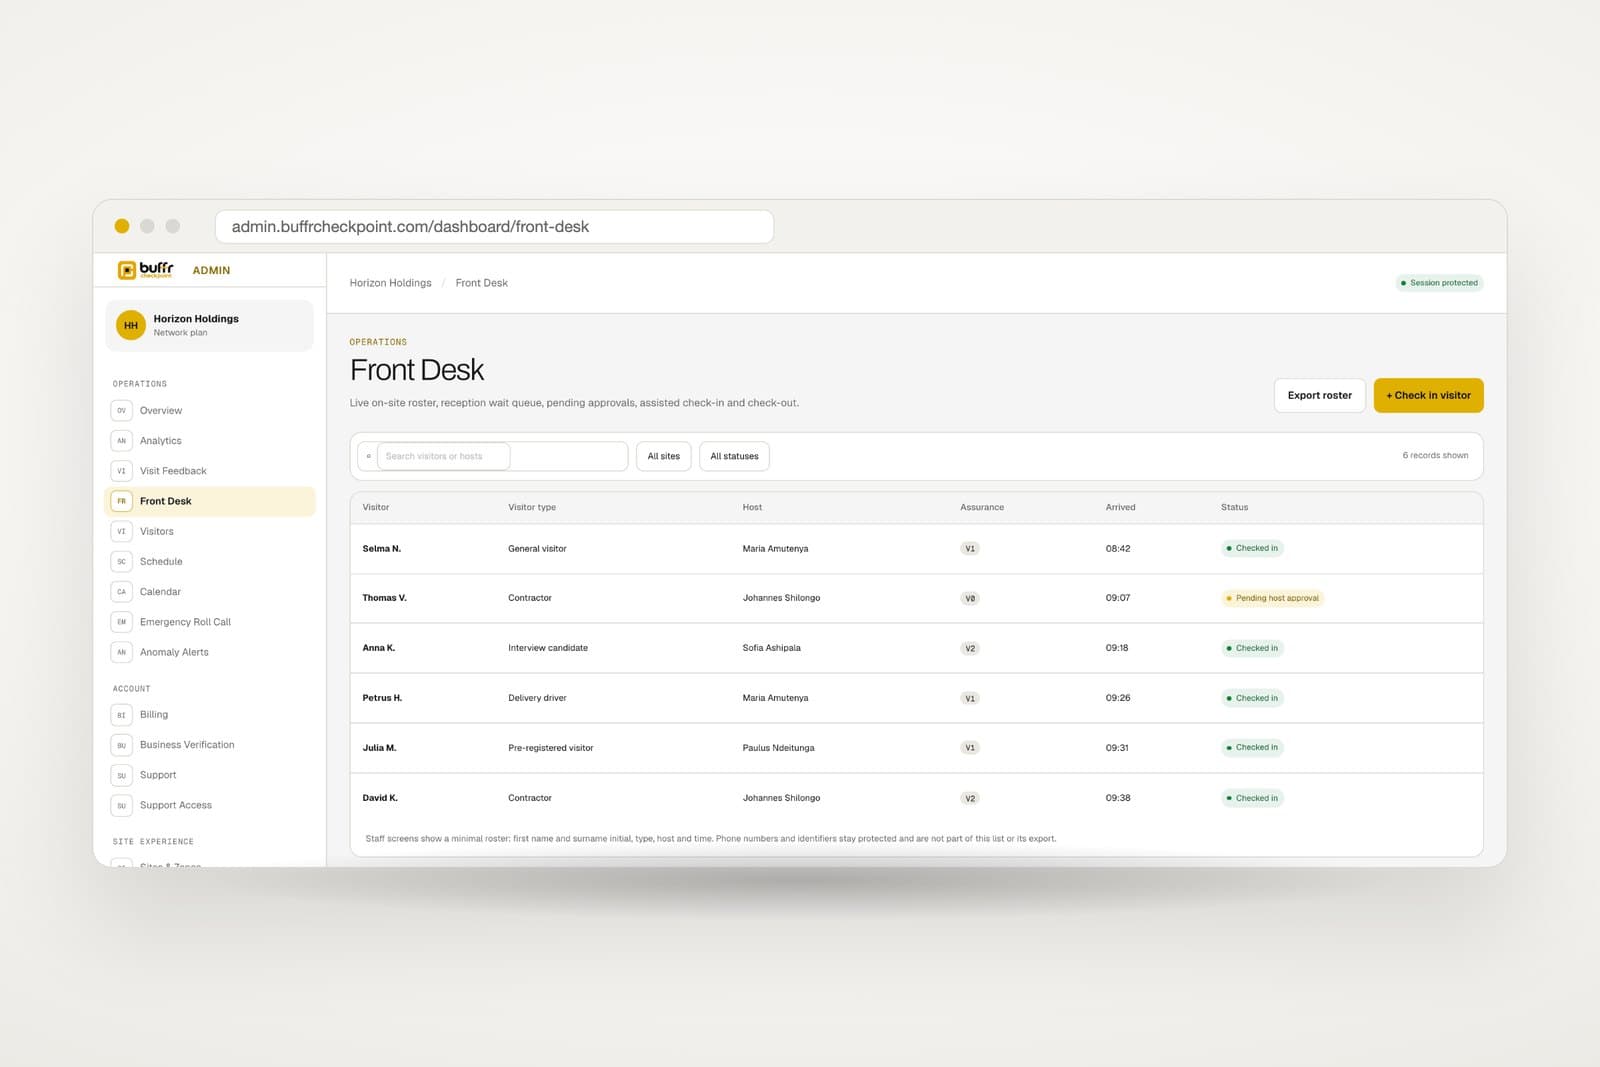This screenshot has width=1600, height=1067.
Task: Click visitor name Anna K.
Action: 379,648
